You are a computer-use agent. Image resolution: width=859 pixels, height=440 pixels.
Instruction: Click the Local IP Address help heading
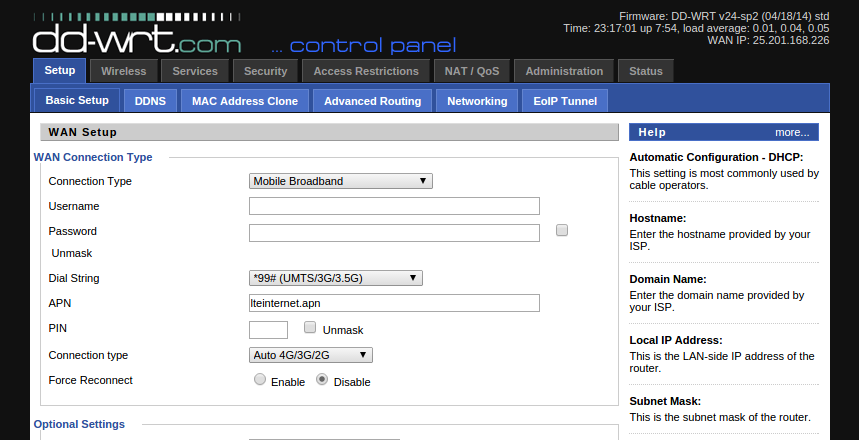676,340
